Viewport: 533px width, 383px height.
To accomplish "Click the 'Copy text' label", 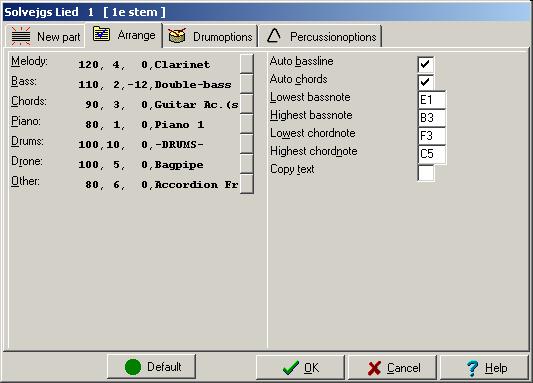I will [292, 169].
